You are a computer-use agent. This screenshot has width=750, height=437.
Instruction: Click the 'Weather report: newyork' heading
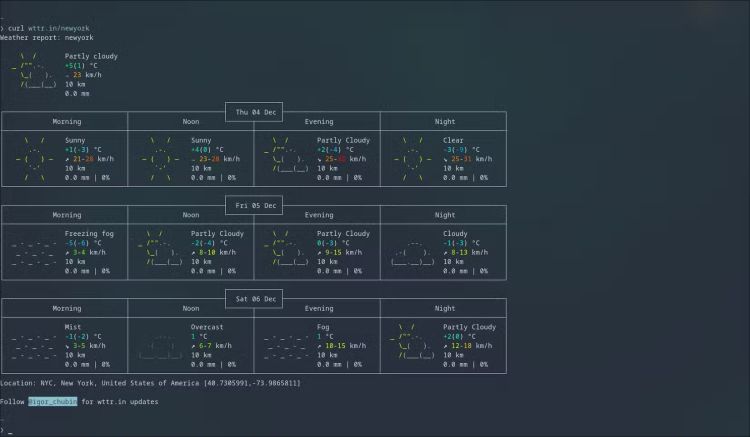(47, 37)
